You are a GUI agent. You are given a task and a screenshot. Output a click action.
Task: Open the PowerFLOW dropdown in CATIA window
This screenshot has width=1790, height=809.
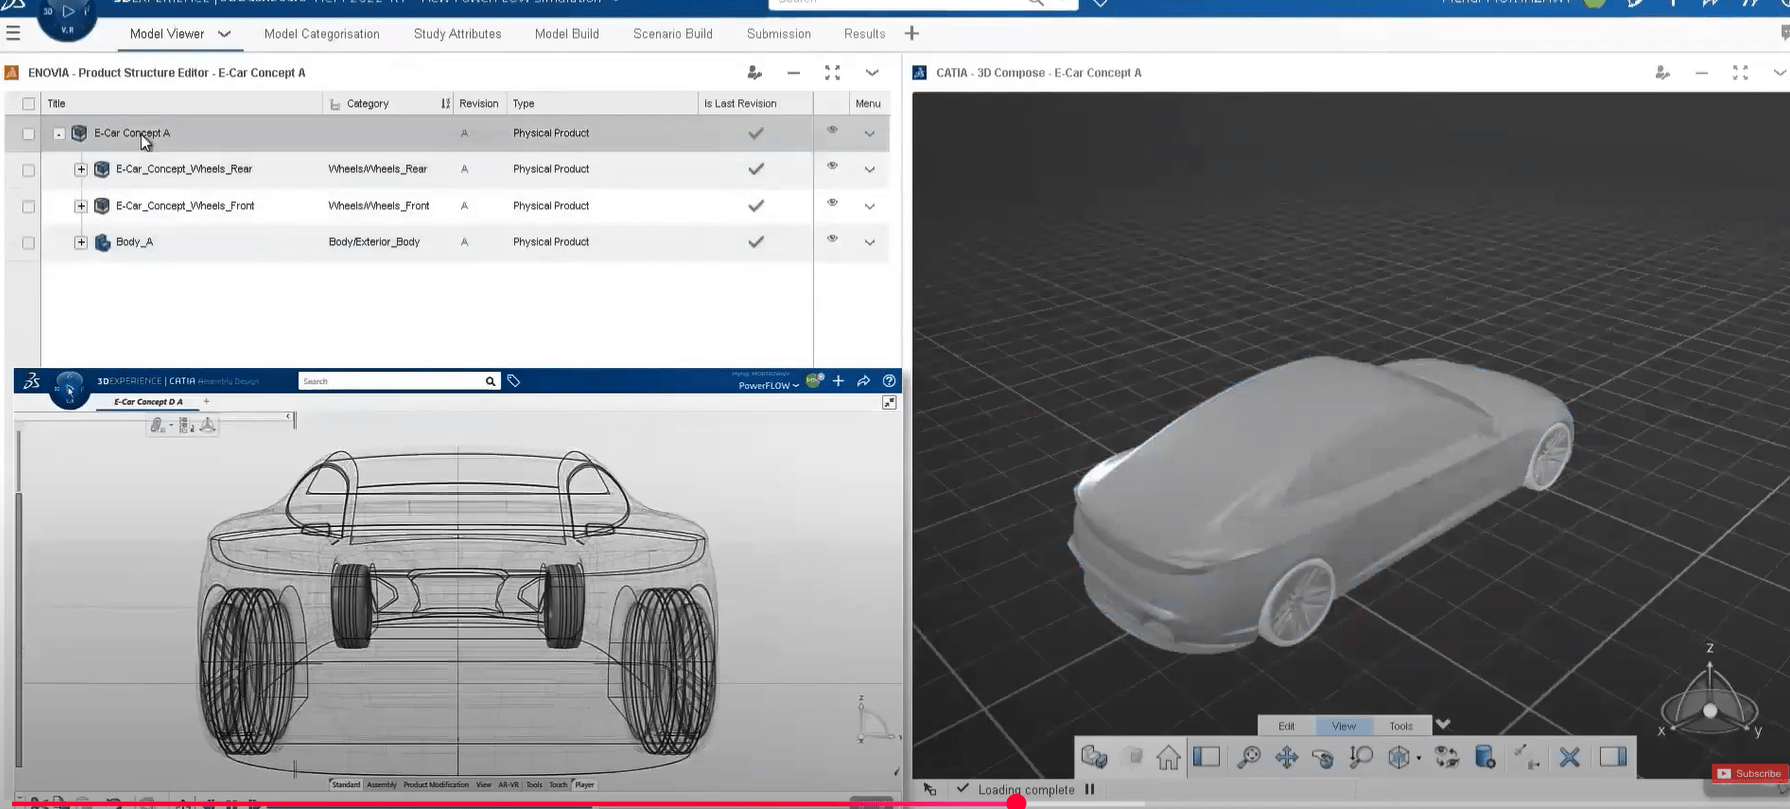click(x=768, y=386)
